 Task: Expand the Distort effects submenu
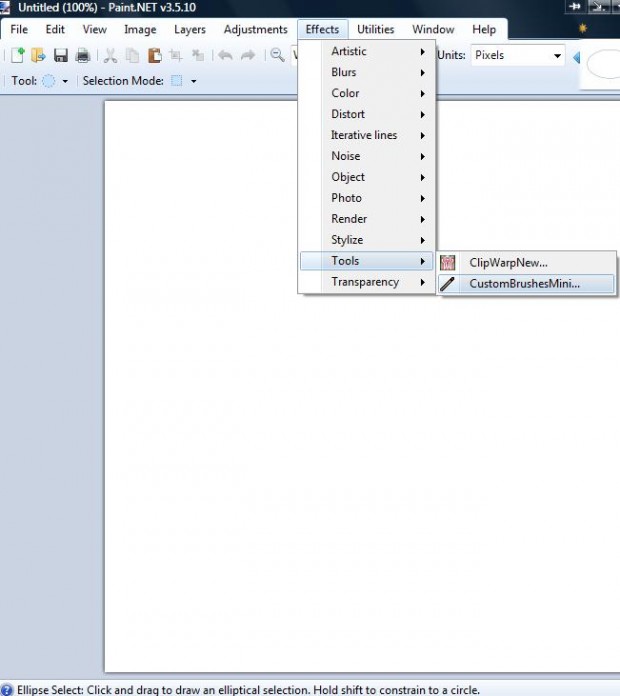click(x=367, y=114)
